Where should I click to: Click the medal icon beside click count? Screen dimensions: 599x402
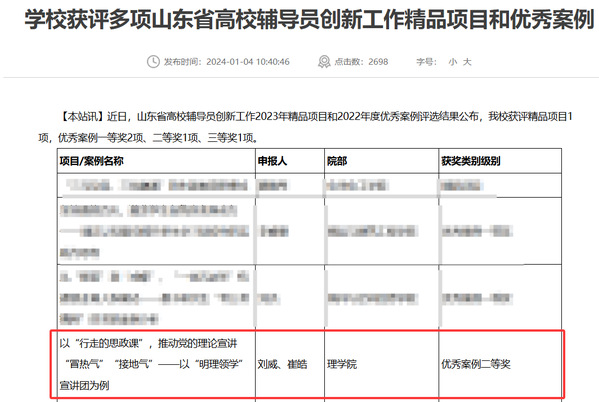(324, 62)
